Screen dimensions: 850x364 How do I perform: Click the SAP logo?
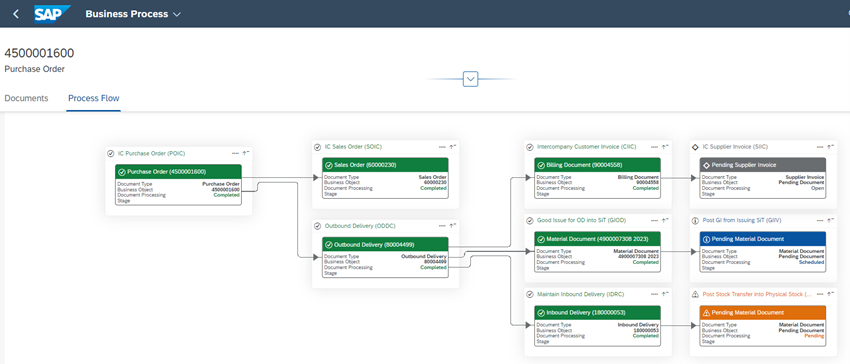(53, 14)
